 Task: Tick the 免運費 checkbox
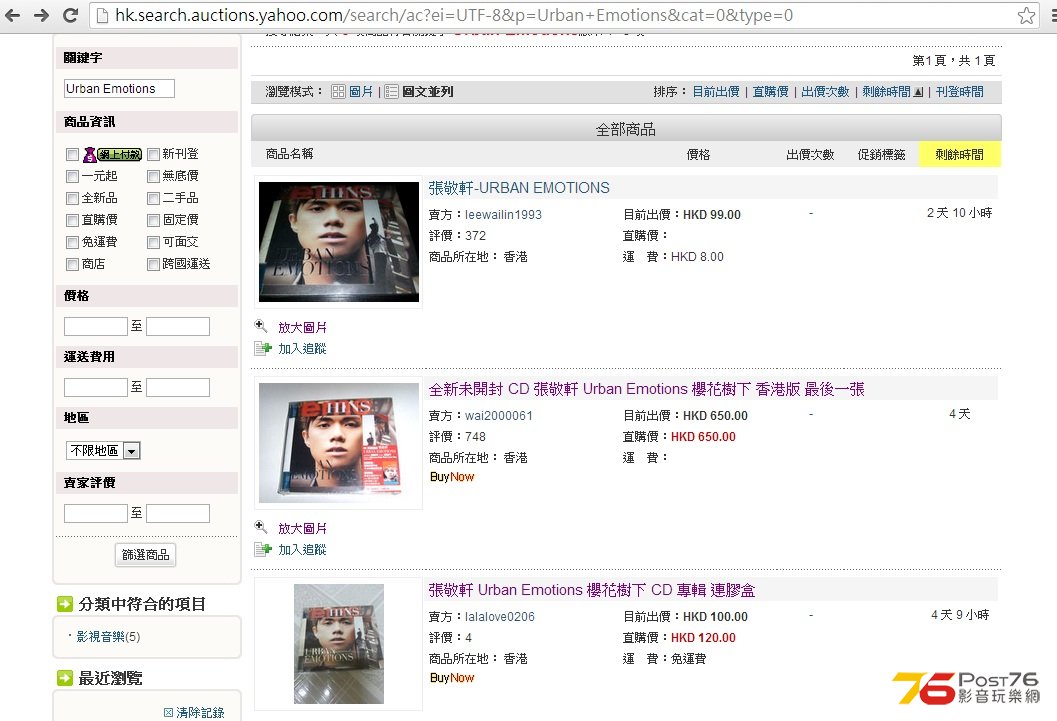point(73,243)
